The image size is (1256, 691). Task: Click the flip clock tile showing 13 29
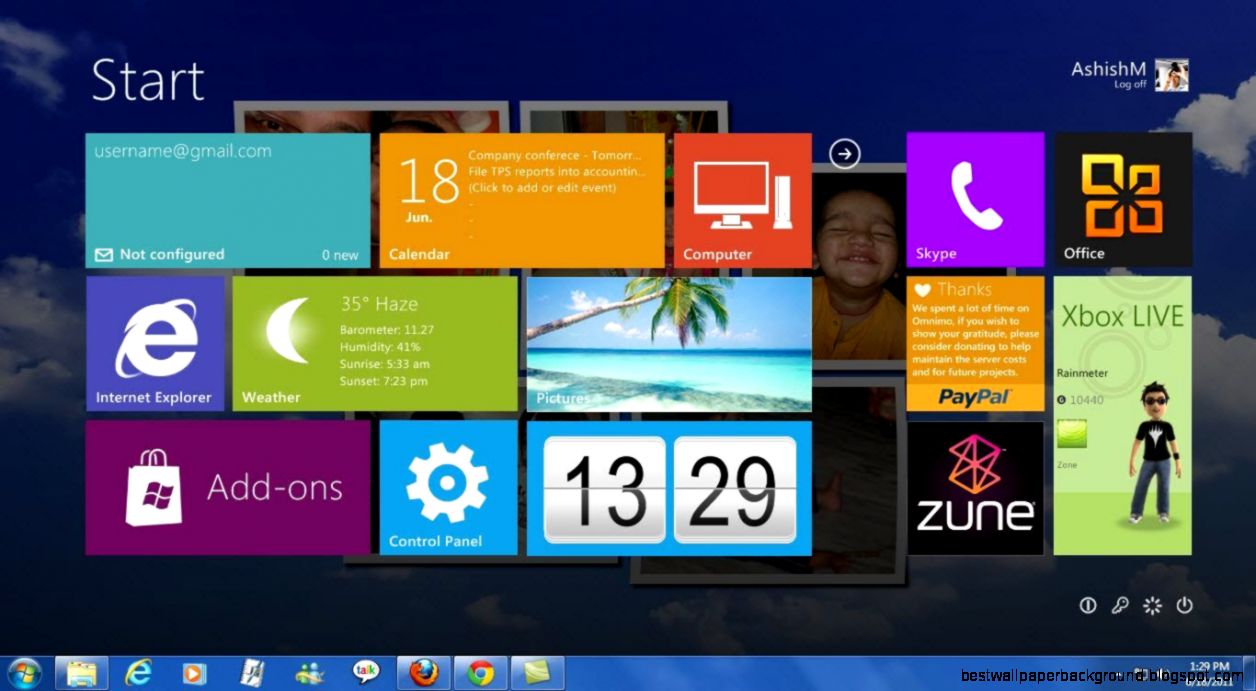tap(669, 488)
